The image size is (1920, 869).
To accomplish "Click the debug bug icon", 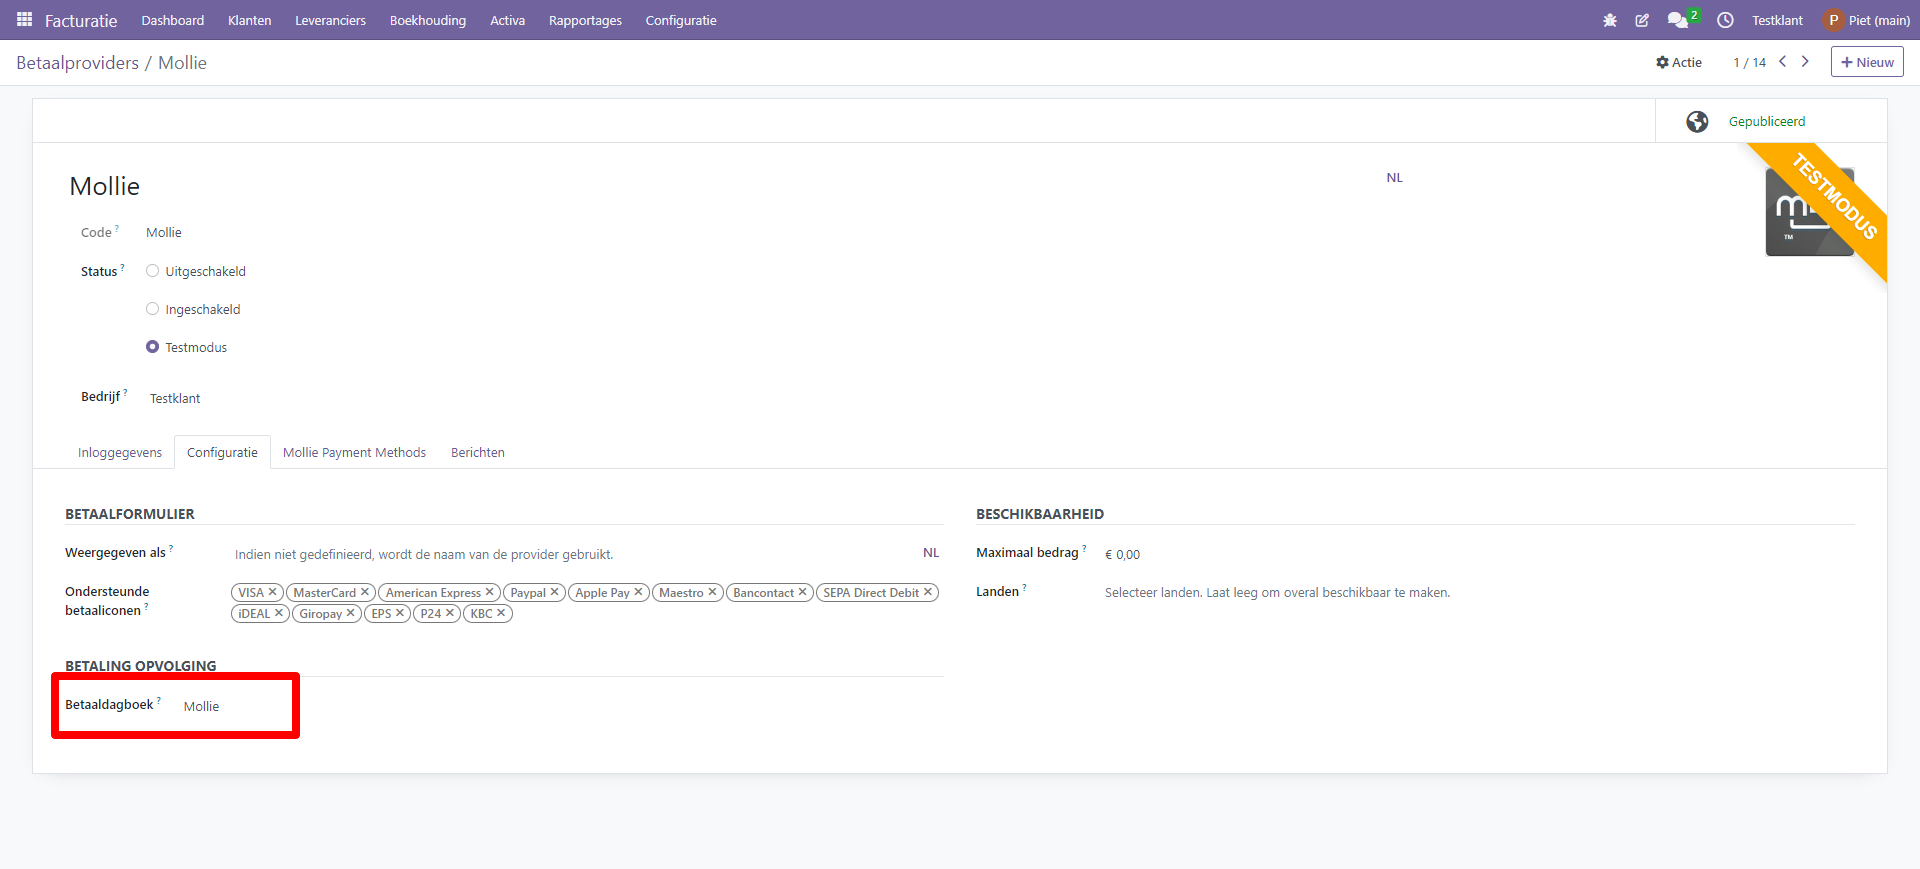I will pyautogui.click(x=1610, y=20).
